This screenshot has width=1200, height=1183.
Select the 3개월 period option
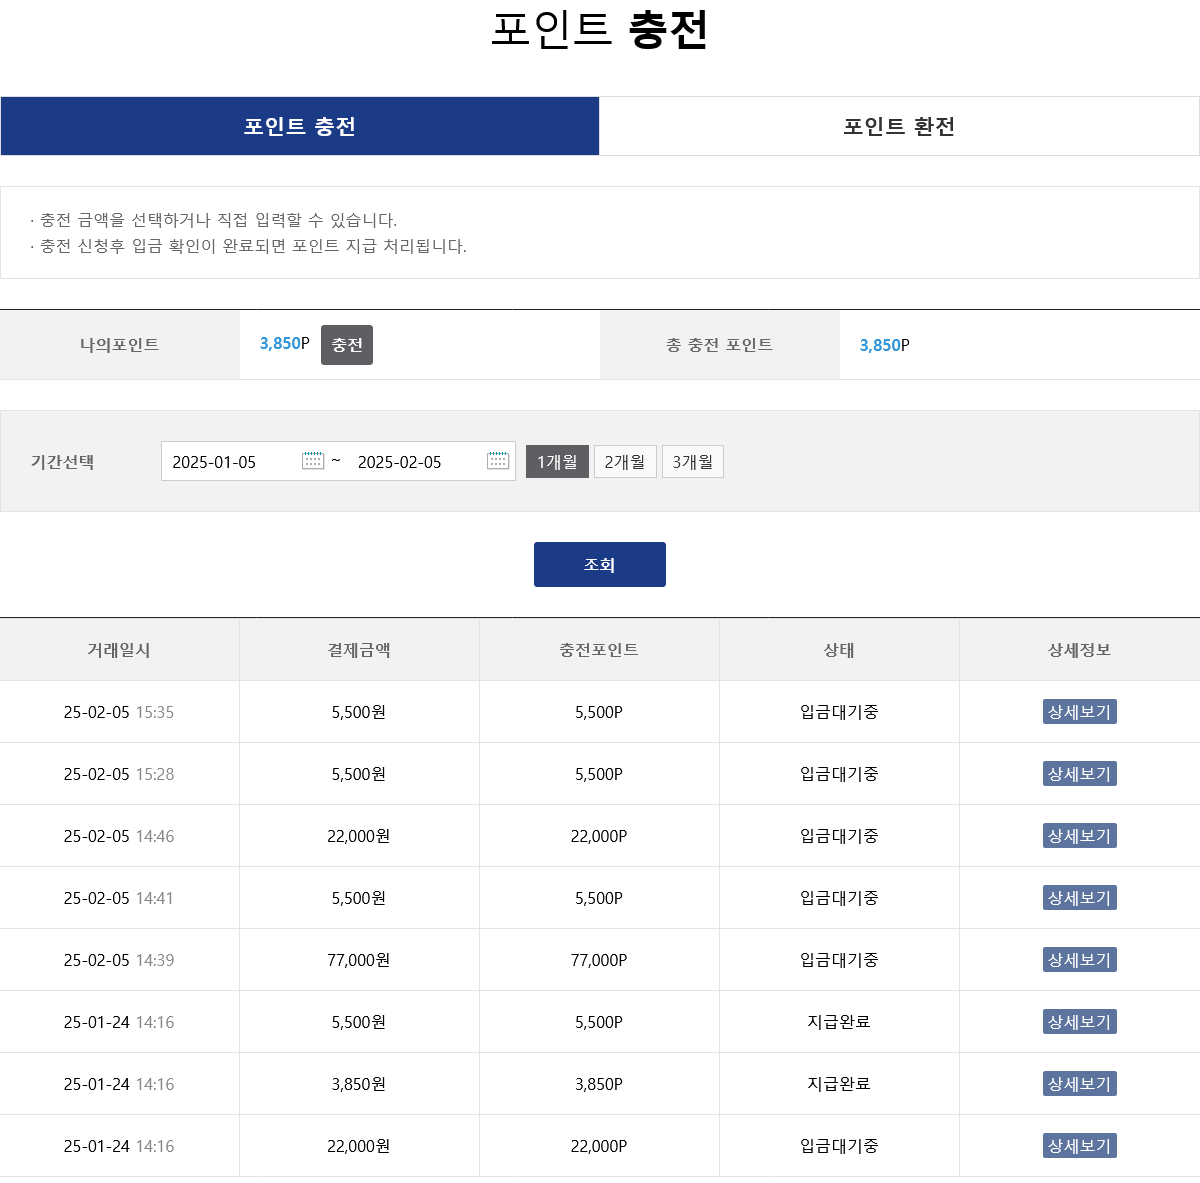(692, 462)
